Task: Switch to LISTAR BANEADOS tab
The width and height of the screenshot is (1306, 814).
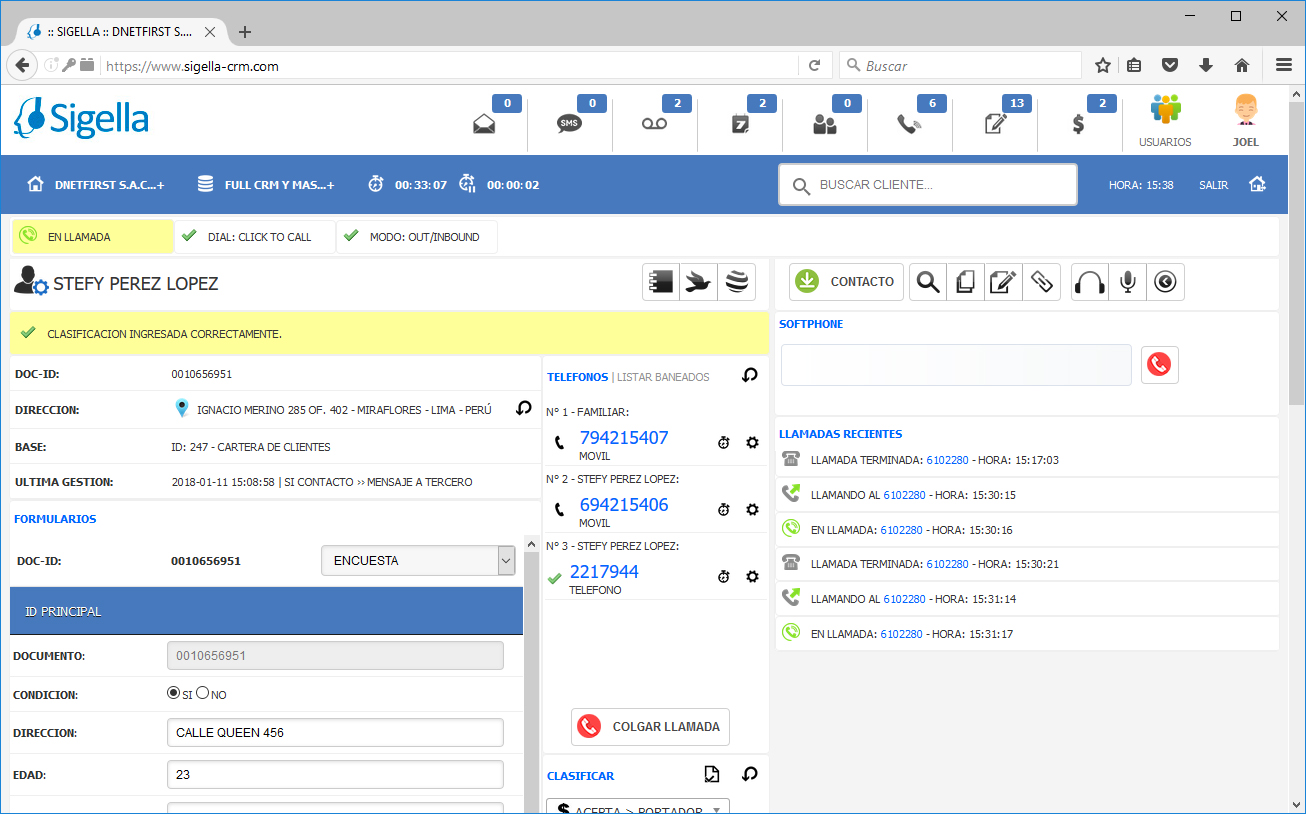Action: [x=663, y=377]
